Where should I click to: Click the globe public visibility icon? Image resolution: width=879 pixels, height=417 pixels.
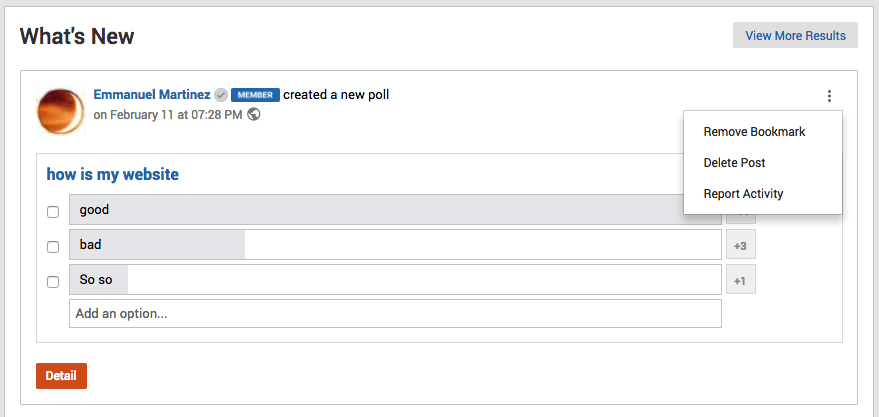point(254,114)
